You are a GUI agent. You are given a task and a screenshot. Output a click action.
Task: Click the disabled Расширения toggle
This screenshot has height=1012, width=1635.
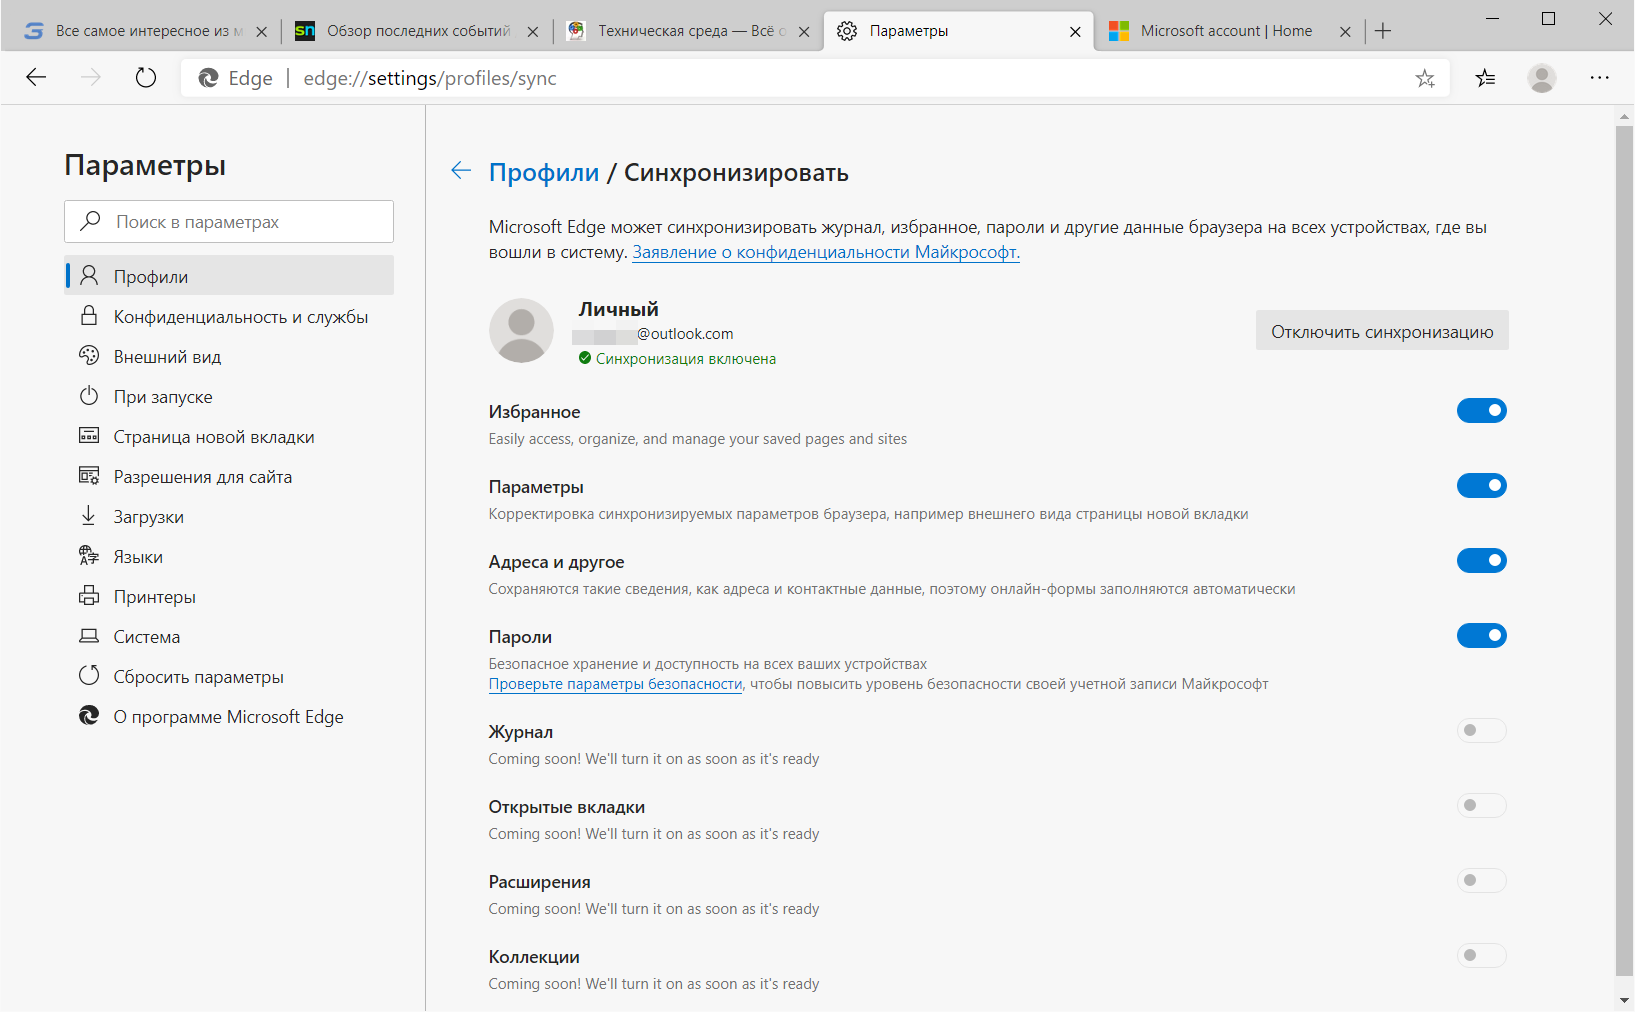click(1481, 880)
